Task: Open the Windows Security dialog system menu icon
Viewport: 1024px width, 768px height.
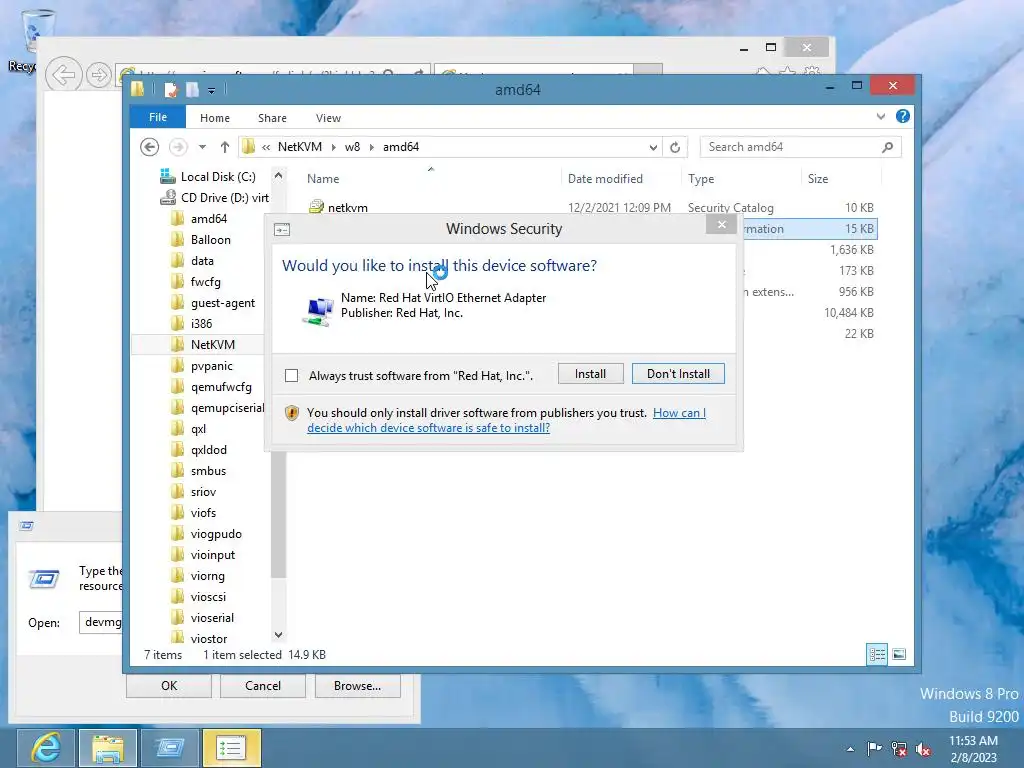Action: (282, 229)
